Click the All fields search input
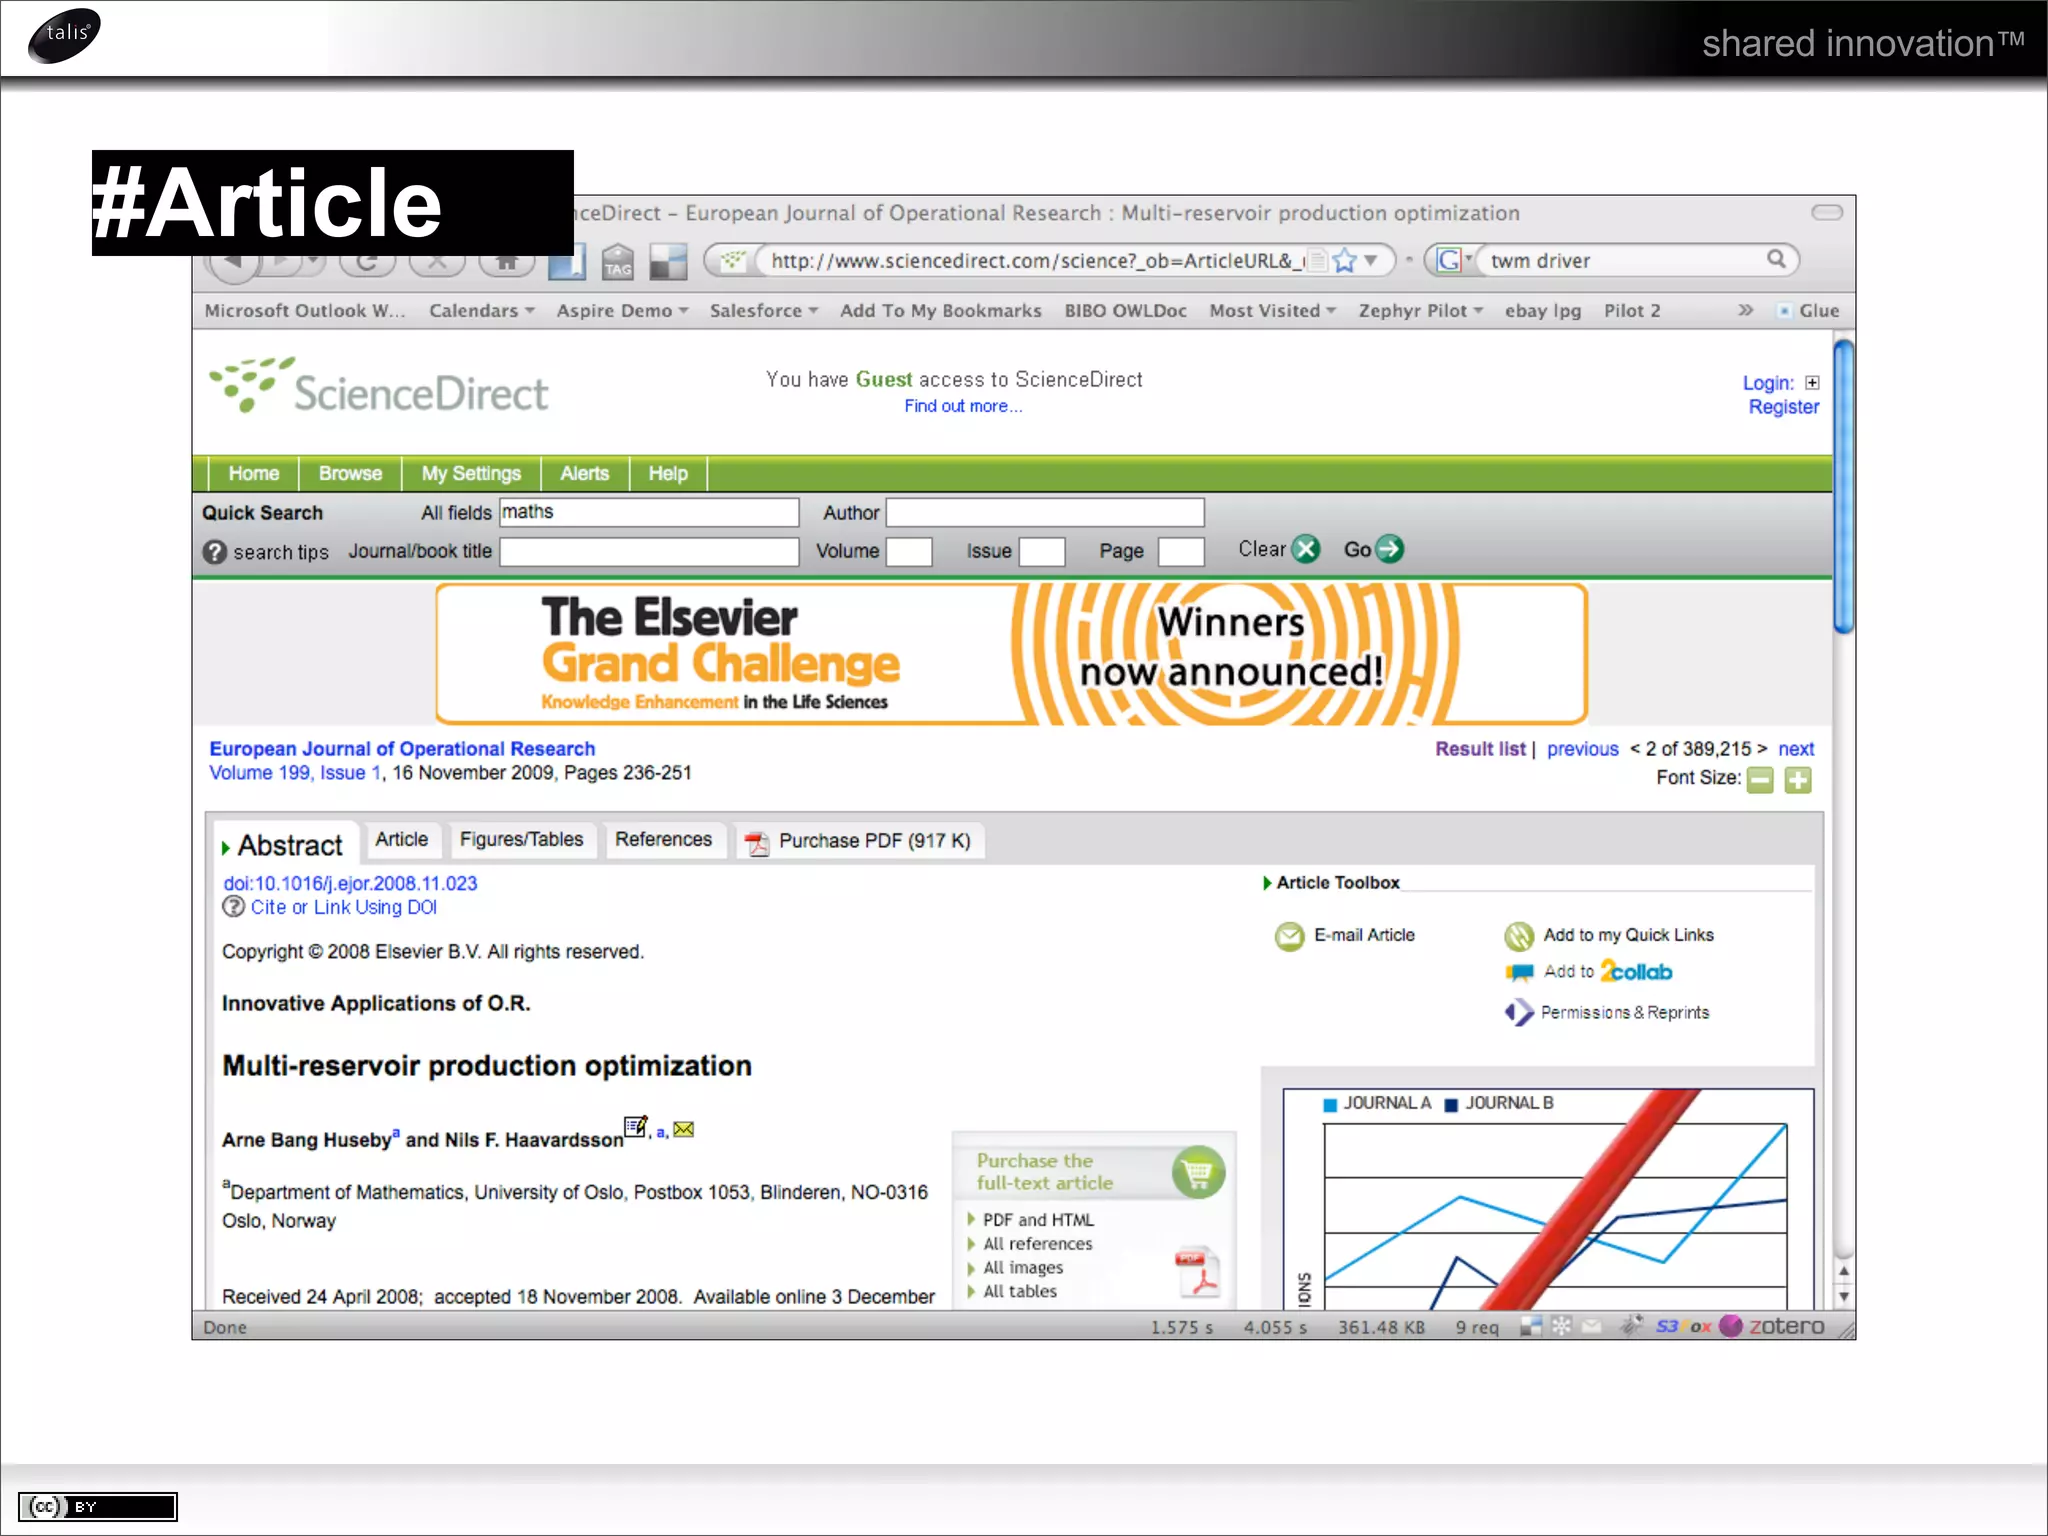 [x=649, y=512]
